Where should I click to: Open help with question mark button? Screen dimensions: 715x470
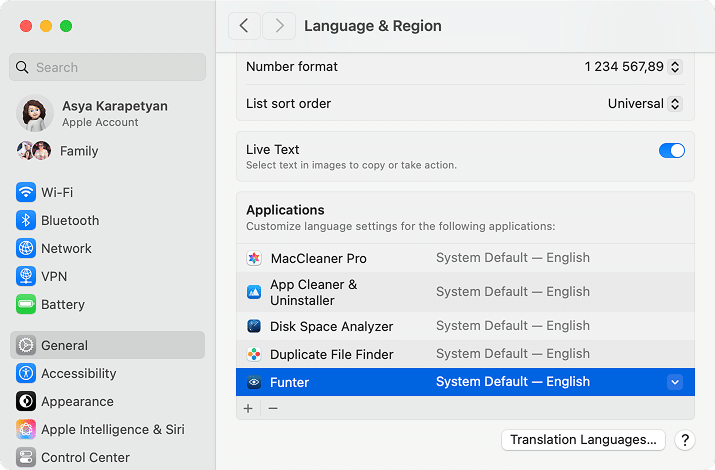(x=685, y=440)
